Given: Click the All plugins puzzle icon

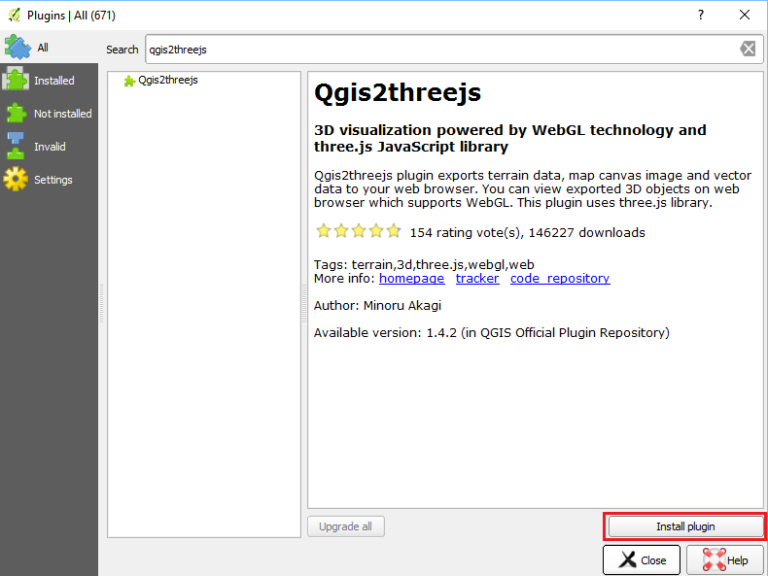Looking at the screenshot, I should [x=17, y=47].
